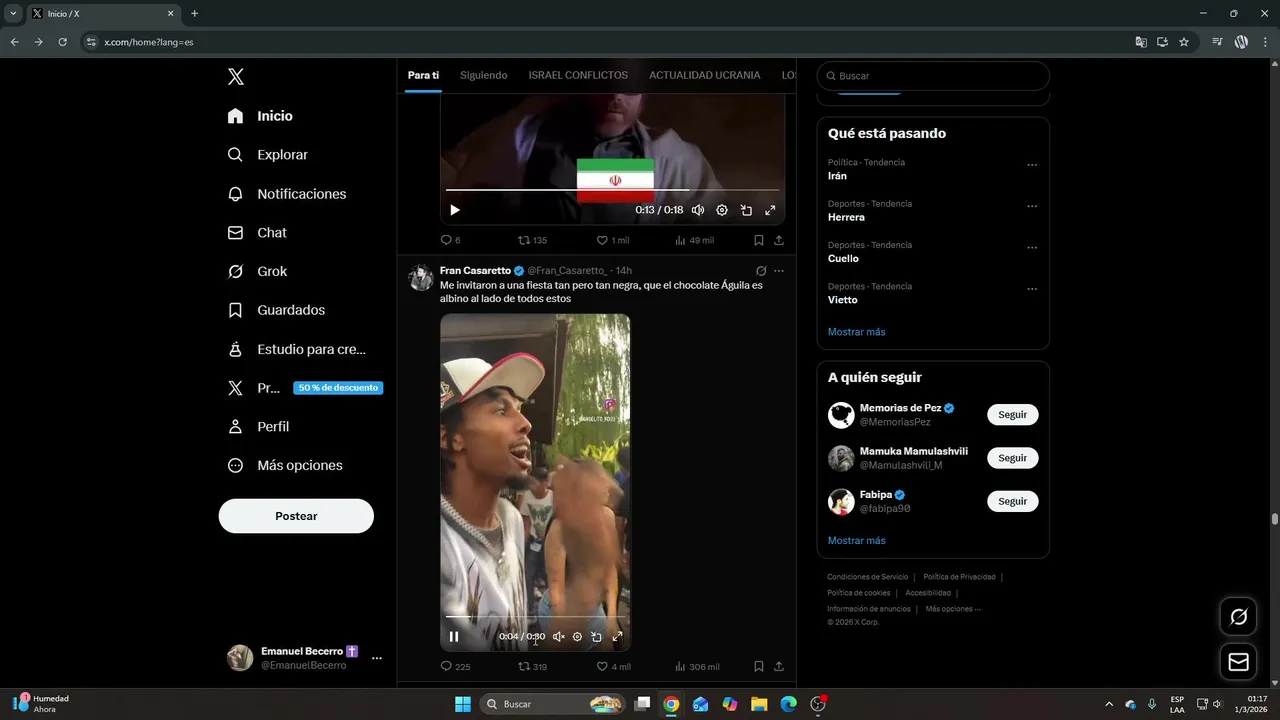Like the post with 4 mil likes
1280x720 pixels.
(x=613, y=667)
